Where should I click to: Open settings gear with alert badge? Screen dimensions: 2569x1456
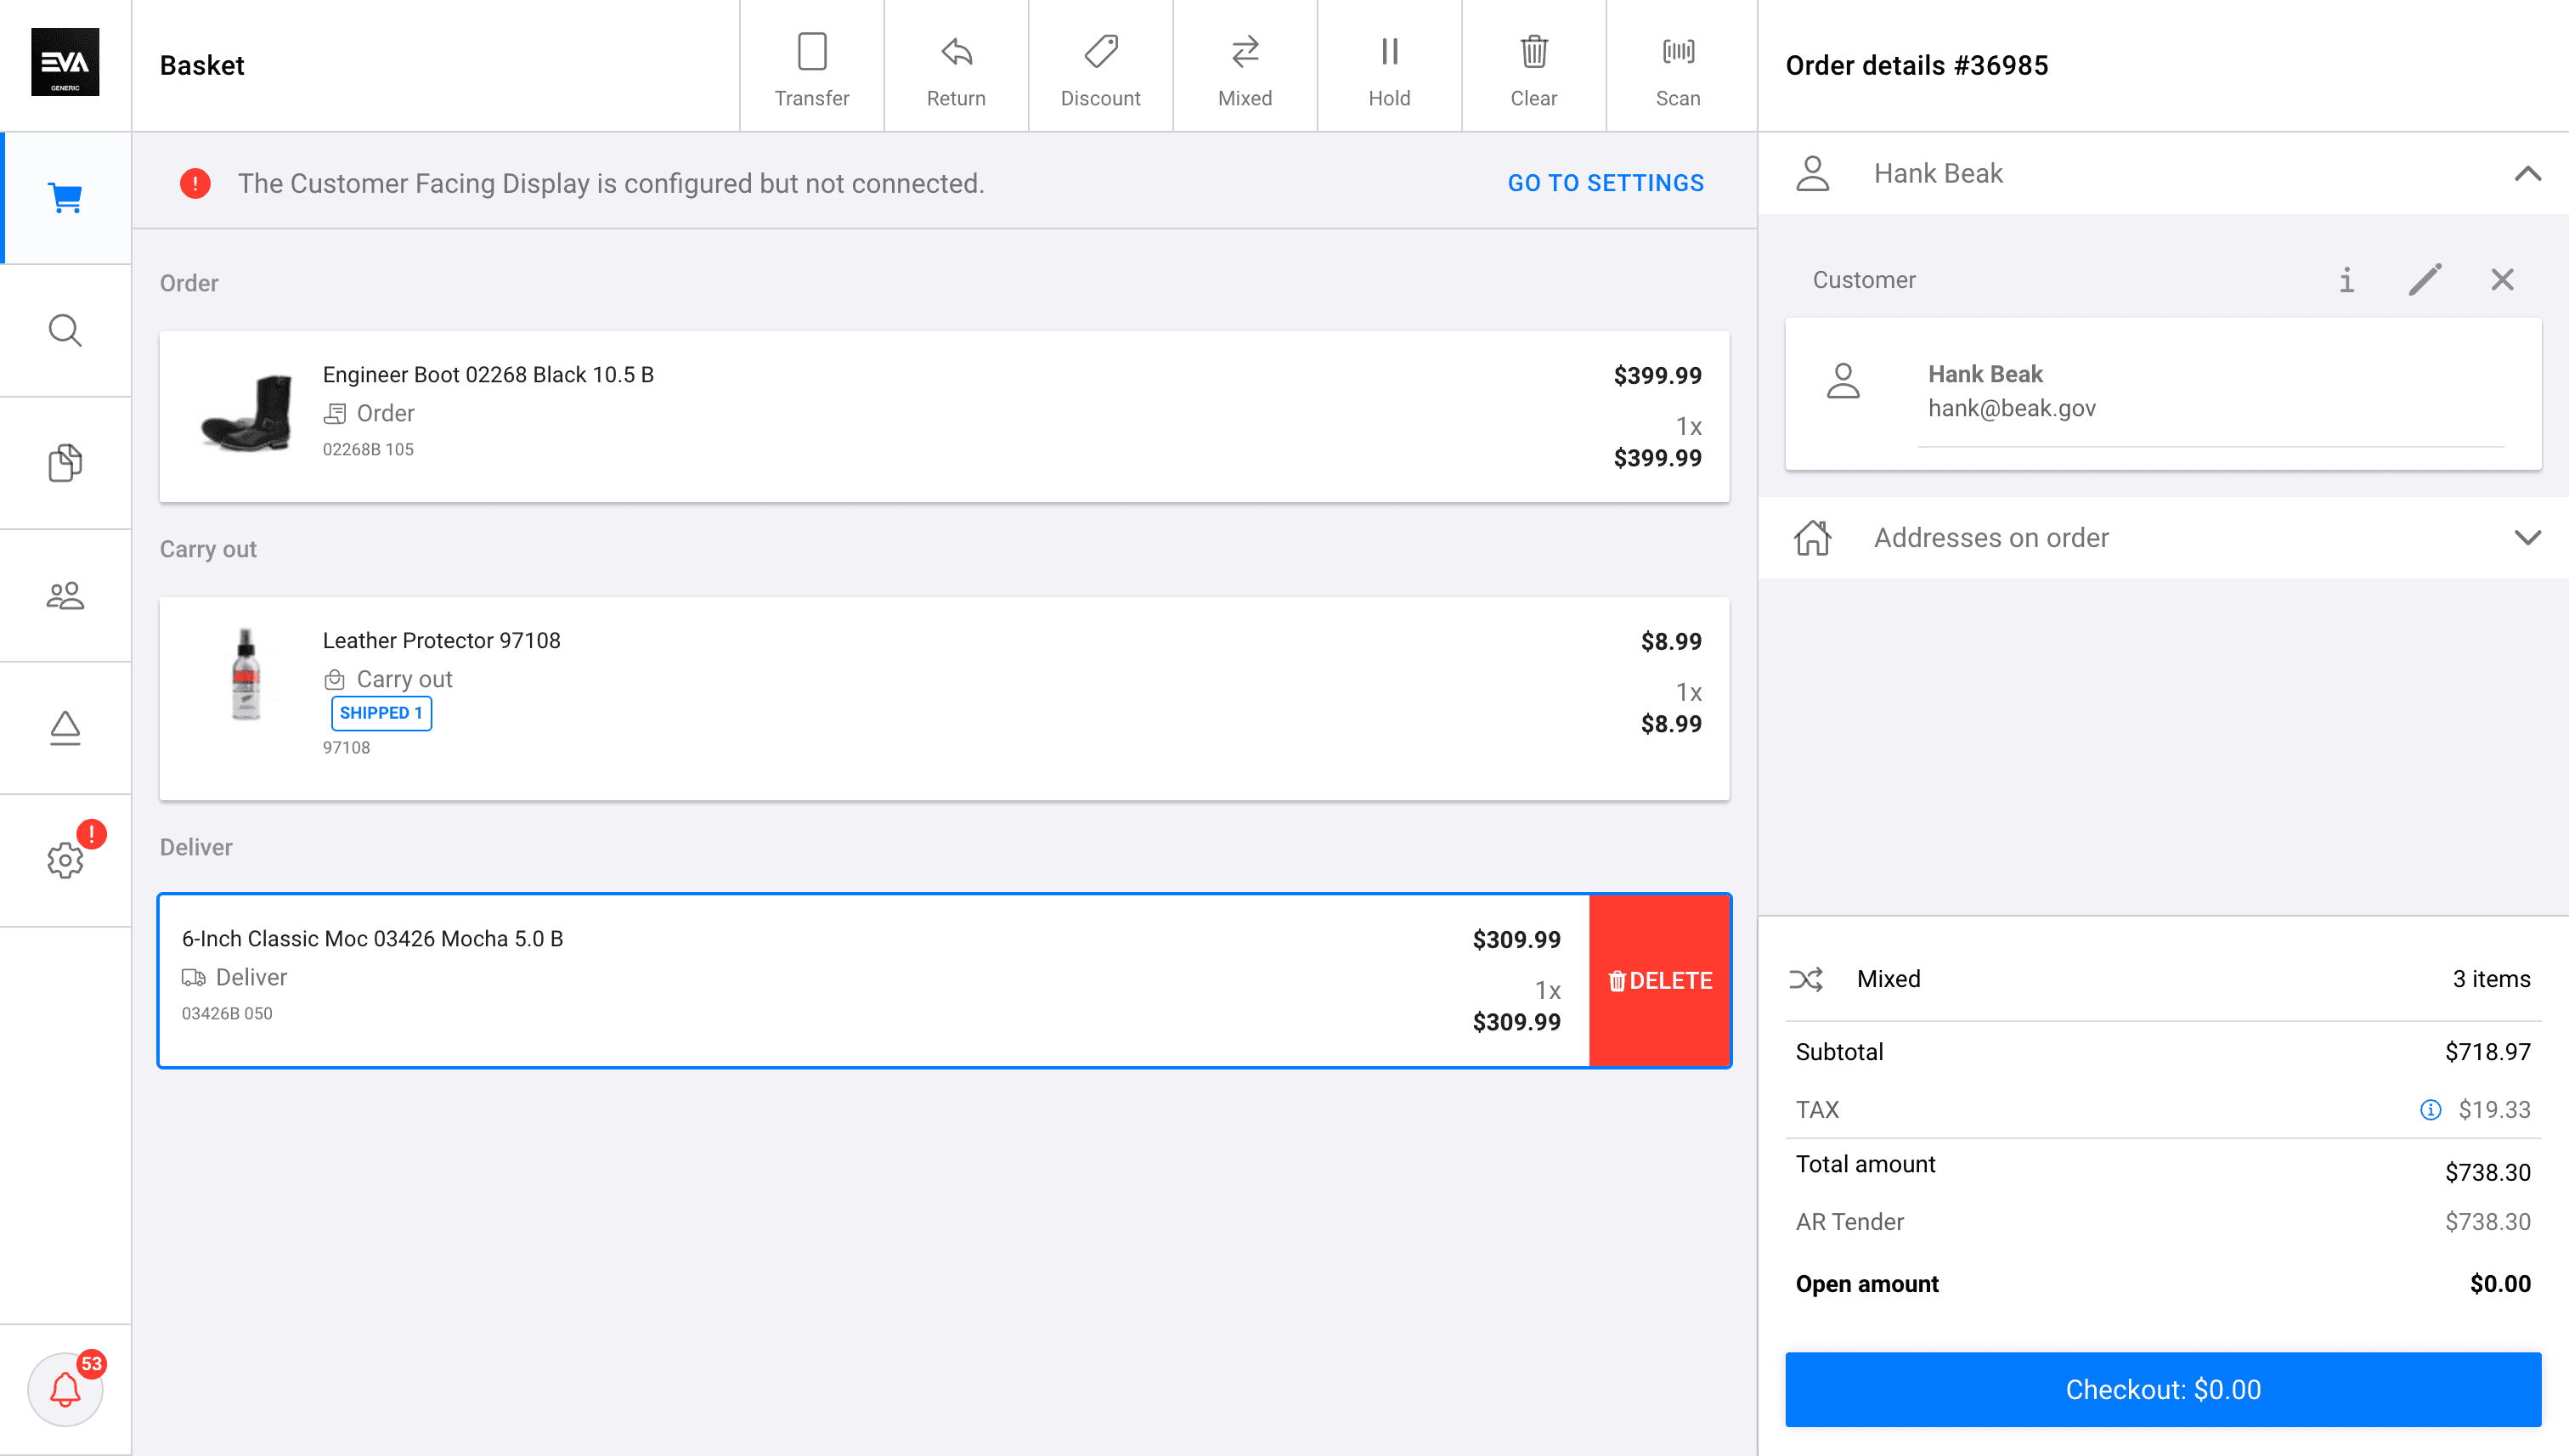click(x=65, y=860)
